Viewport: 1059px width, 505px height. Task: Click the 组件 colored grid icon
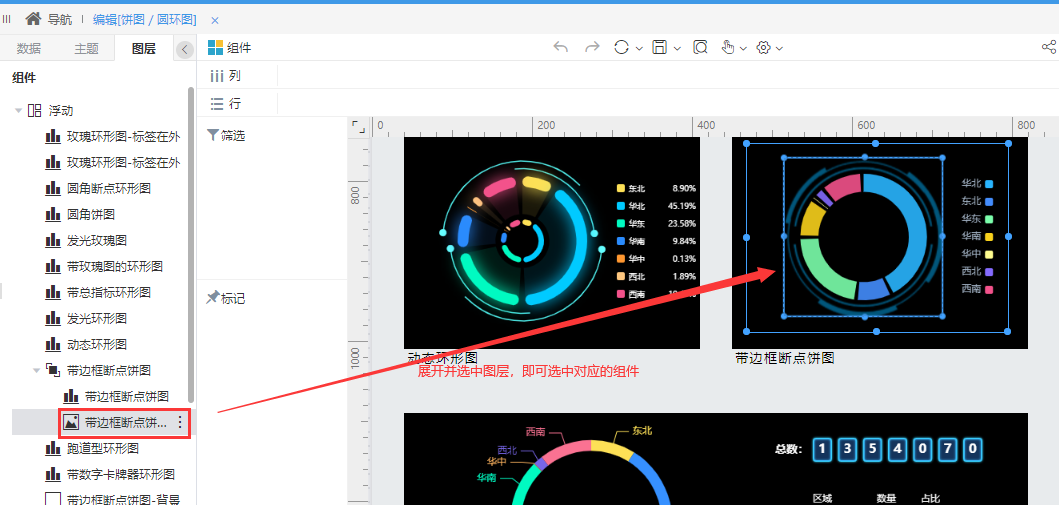point(215,48)
